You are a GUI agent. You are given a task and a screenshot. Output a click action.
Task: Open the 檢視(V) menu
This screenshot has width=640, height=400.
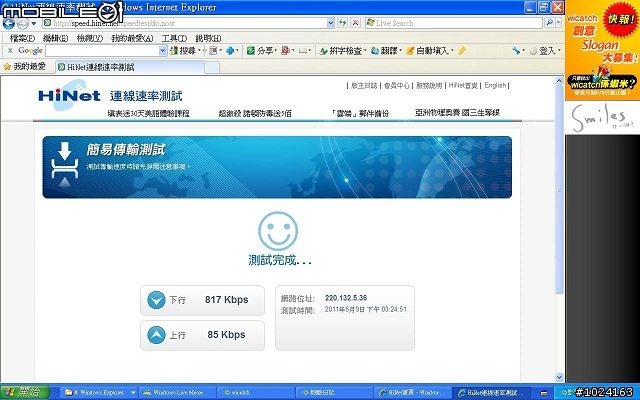pyautogui.click(x=89, y=38)
